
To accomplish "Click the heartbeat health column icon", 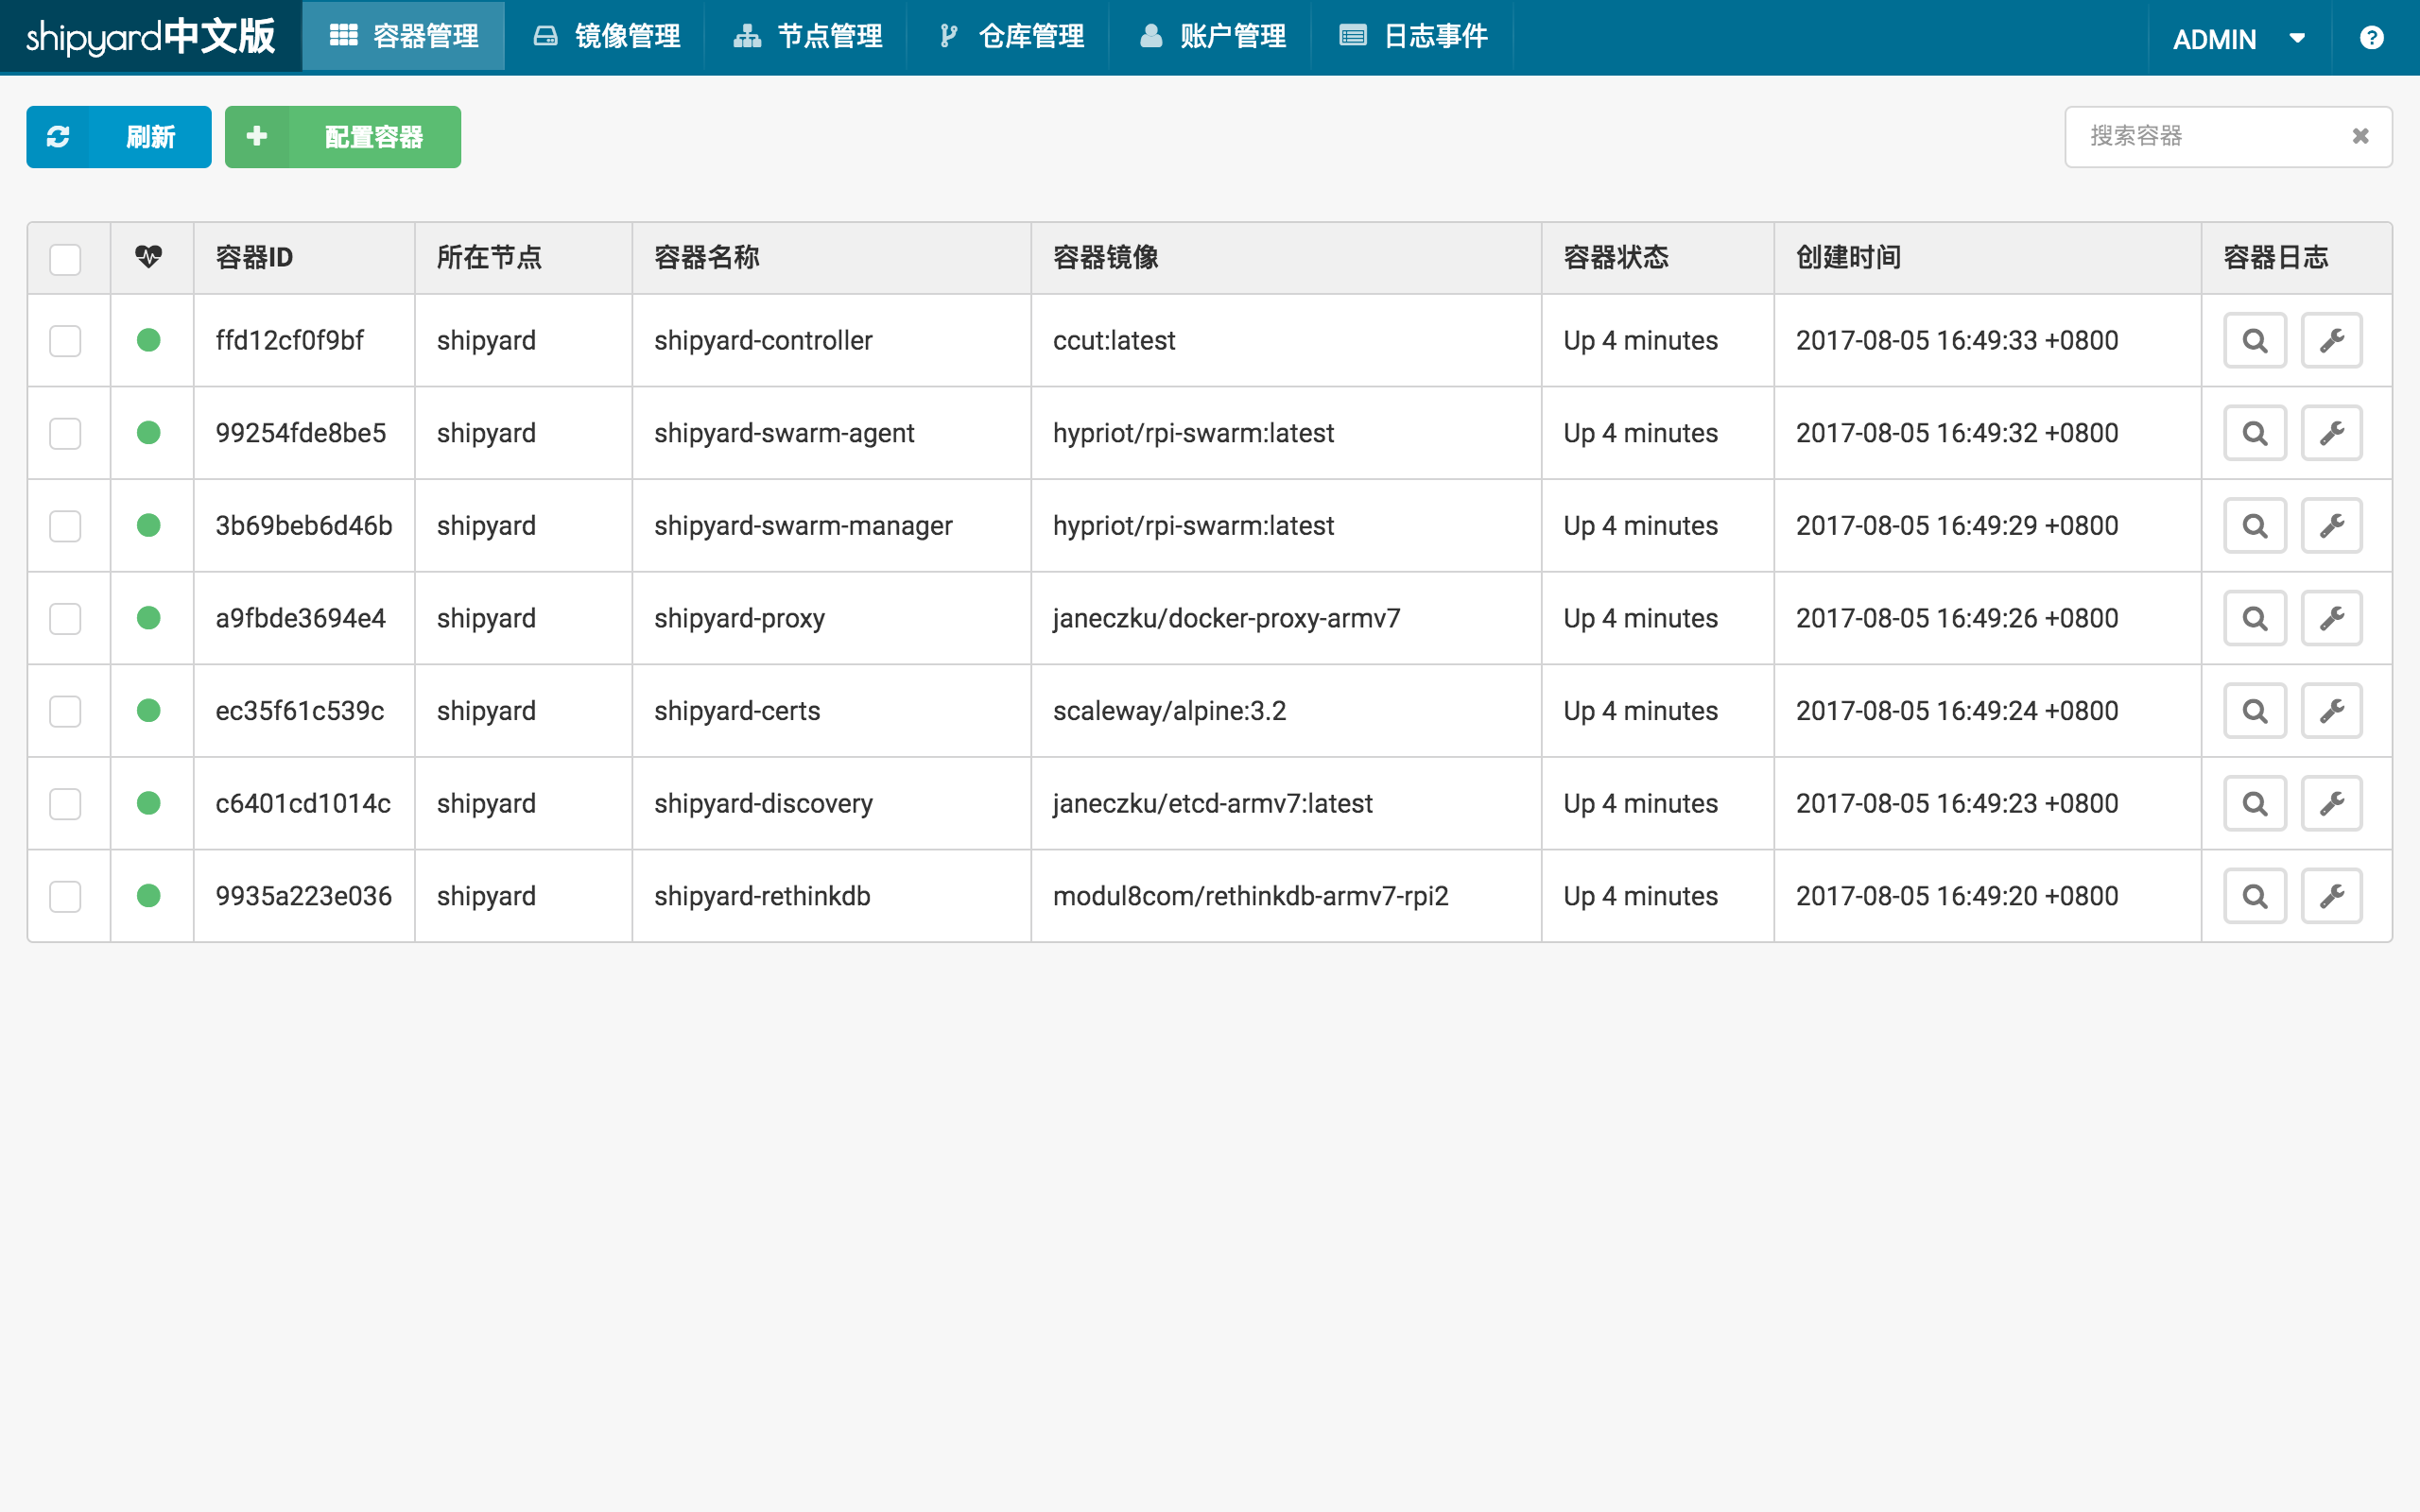I will [x=149, y=257].
